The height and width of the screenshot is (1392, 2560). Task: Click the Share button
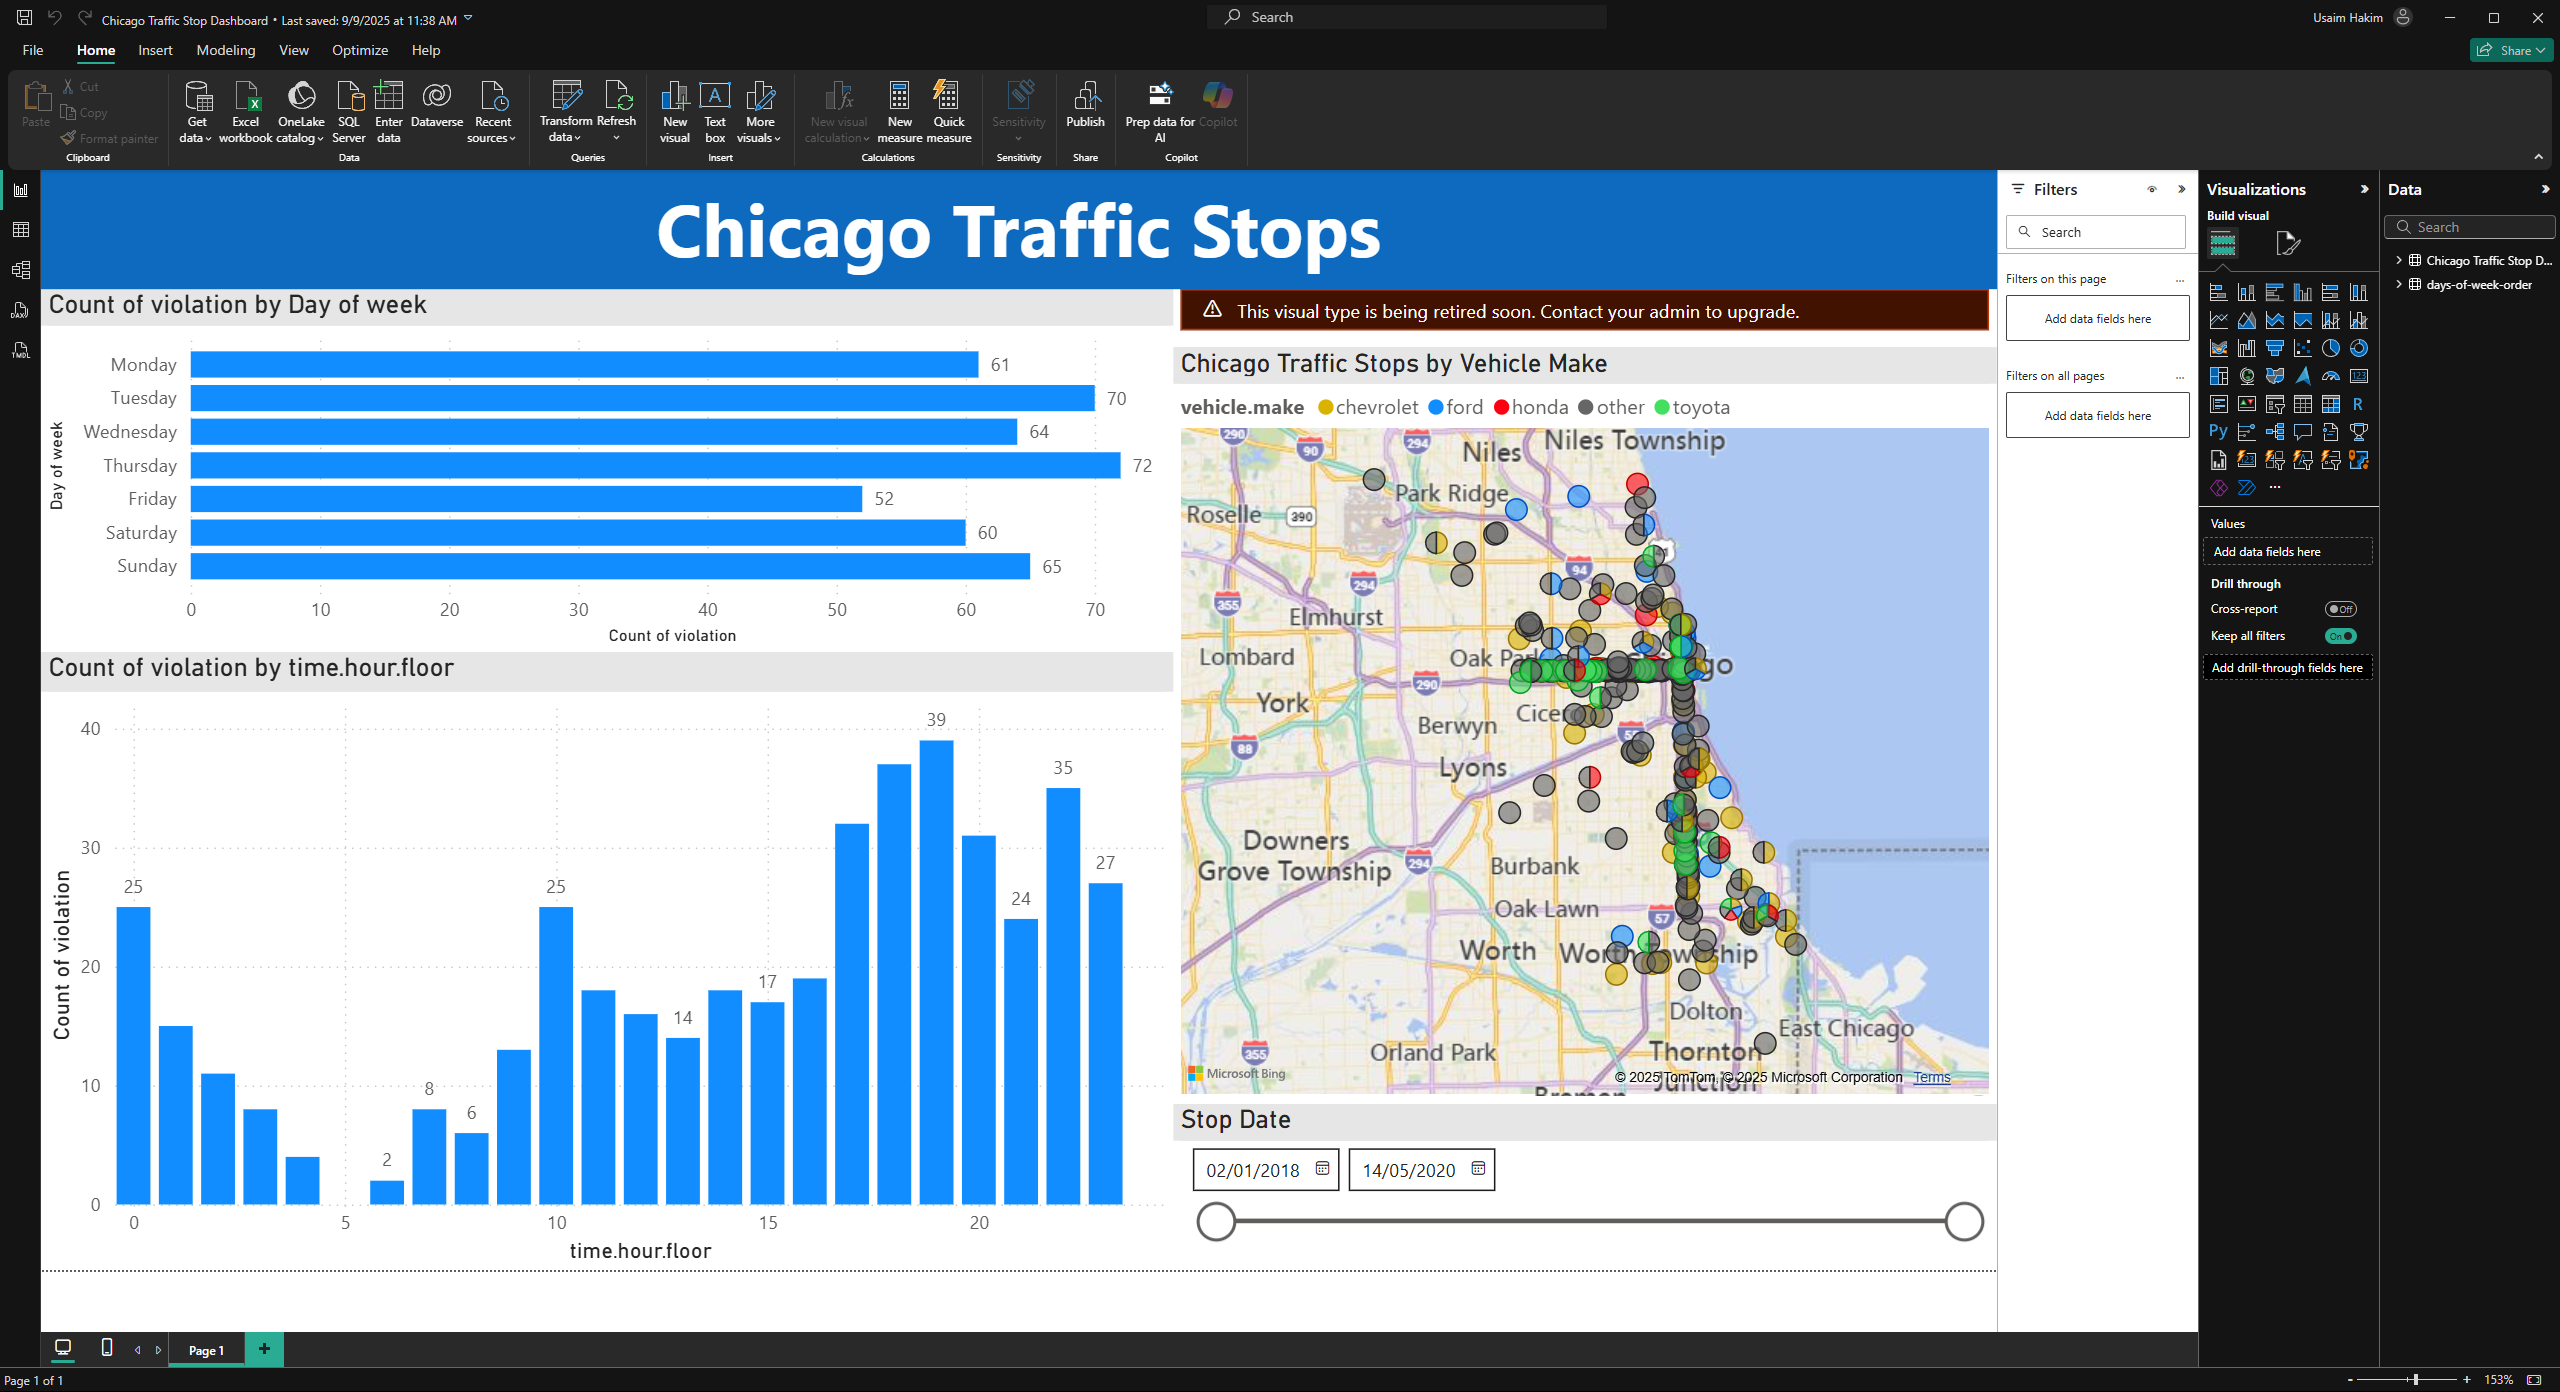pyautogui.click(x=2511, y=50)
